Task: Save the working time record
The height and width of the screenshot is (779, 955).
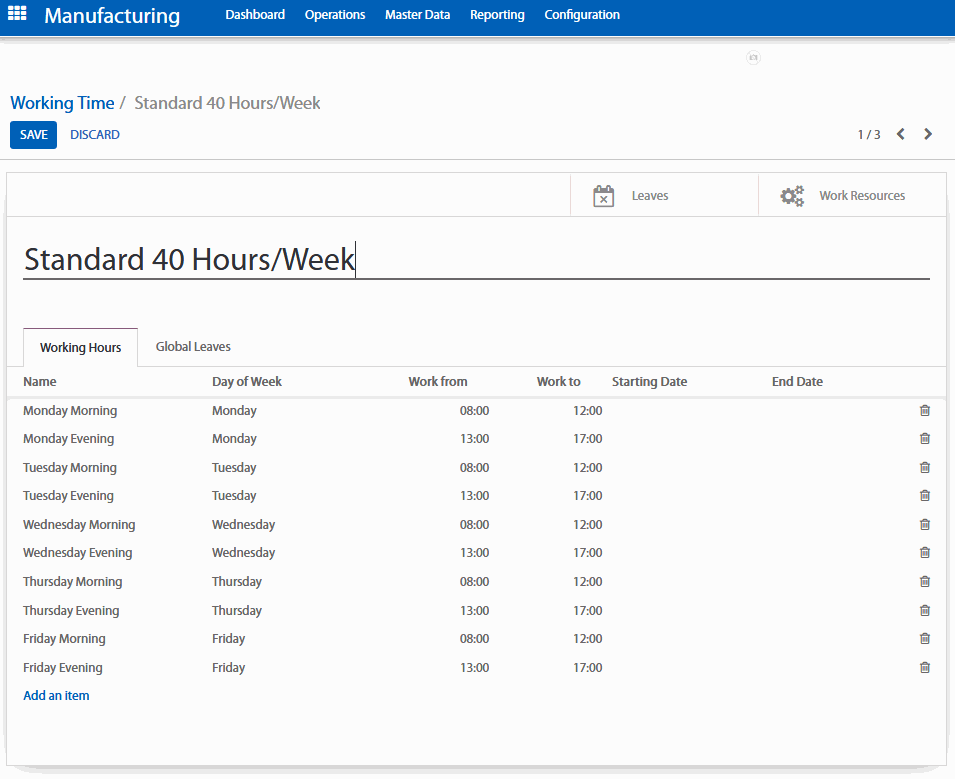Action: (x=33, y=135)
